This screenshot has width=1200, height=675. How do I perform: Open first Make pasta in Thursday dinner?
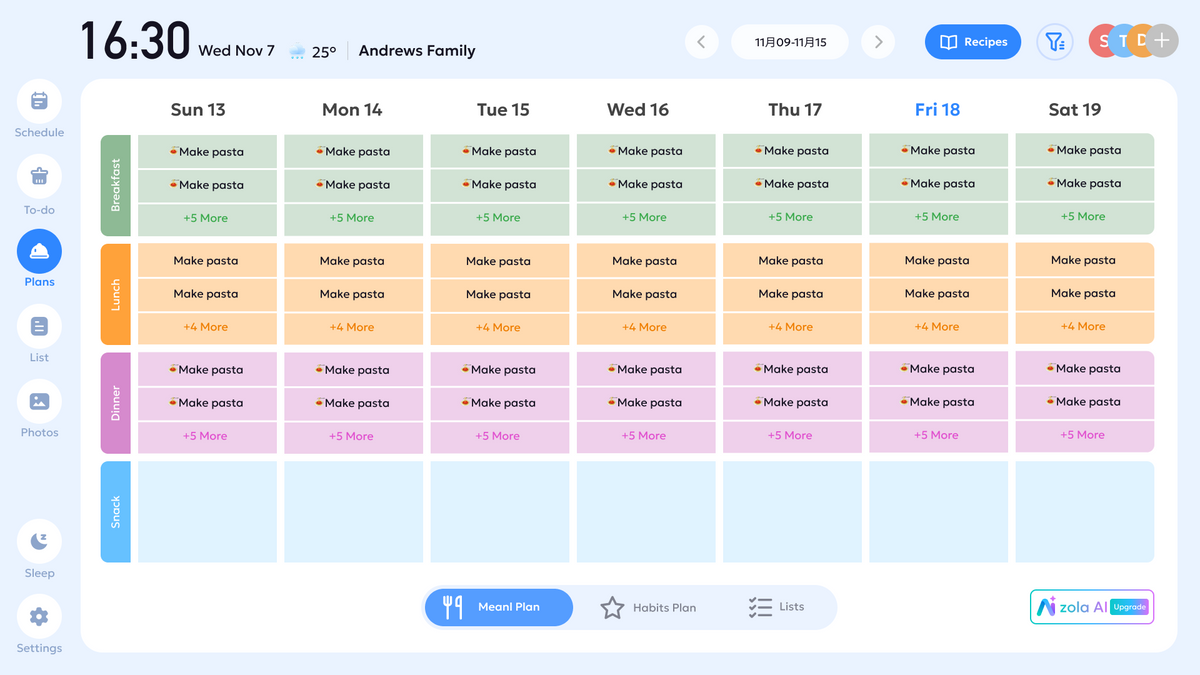[x=791, y=369]
